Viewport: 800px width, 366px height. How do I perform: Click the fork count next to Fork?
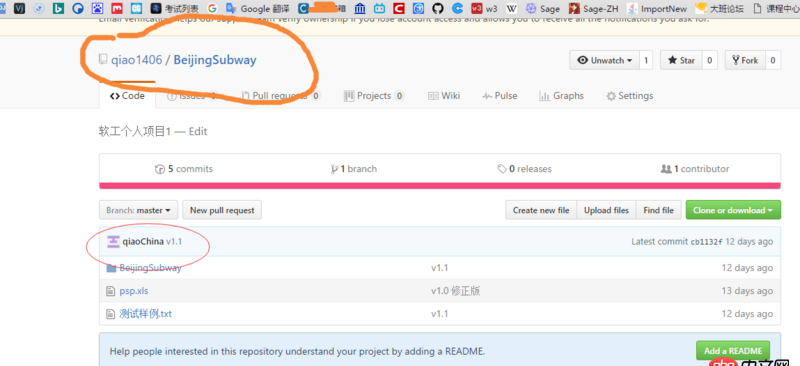pyautogui.click(x=773, y=60)
